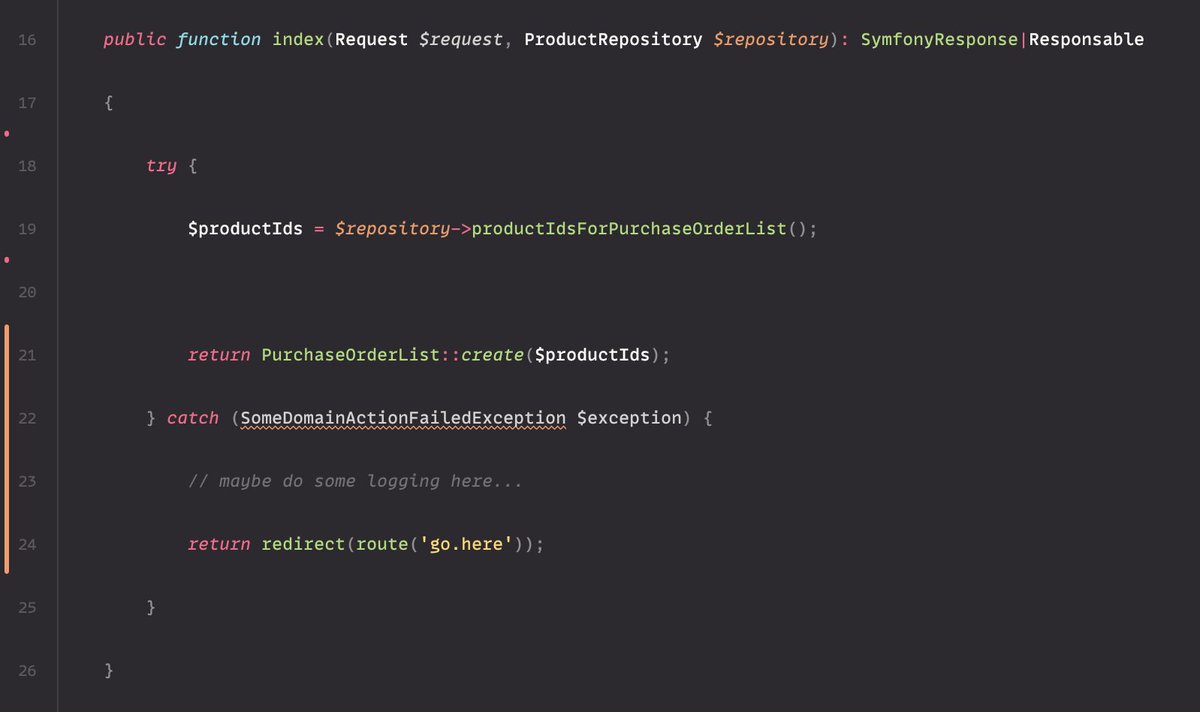The width and height of the screenshot is (1200, 712).
Task: Click the 'try' keyword
Action: coord(161,166)
